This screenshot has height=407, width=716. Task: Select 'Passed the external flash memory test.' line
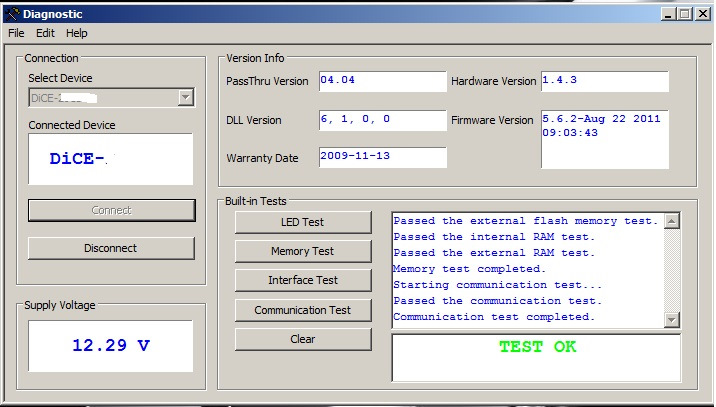[526, 221]
